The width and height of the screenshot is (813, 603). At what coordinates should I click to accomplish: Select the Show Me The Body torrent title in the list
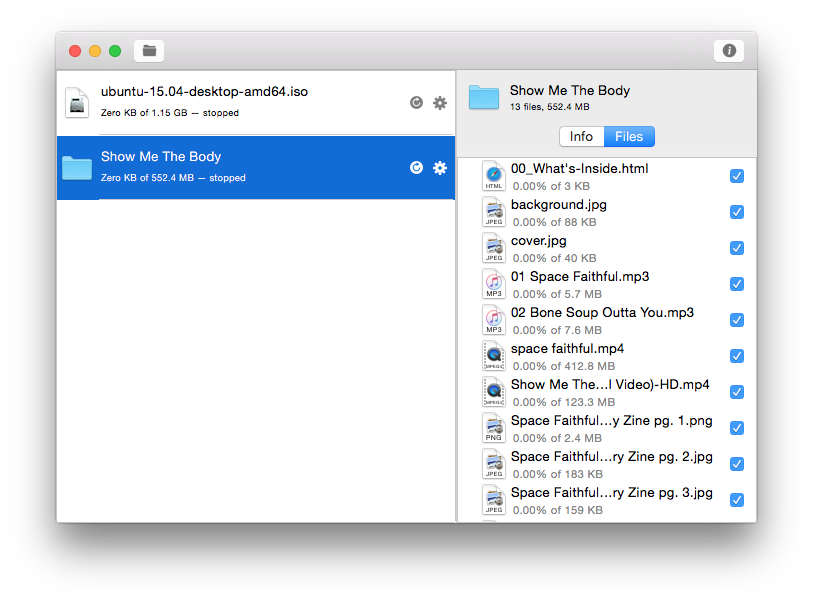[161, 157]
